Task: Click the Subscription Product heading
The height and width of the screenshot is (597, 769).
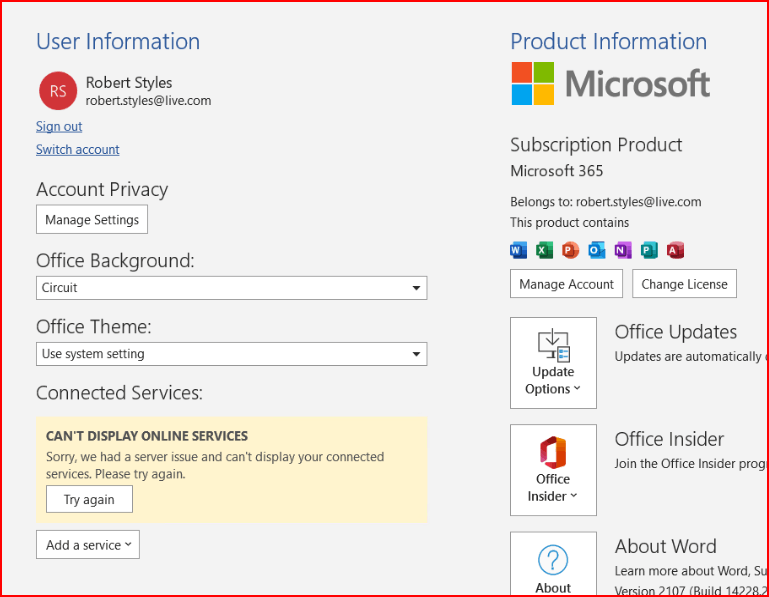Action: tap(596, 145)
